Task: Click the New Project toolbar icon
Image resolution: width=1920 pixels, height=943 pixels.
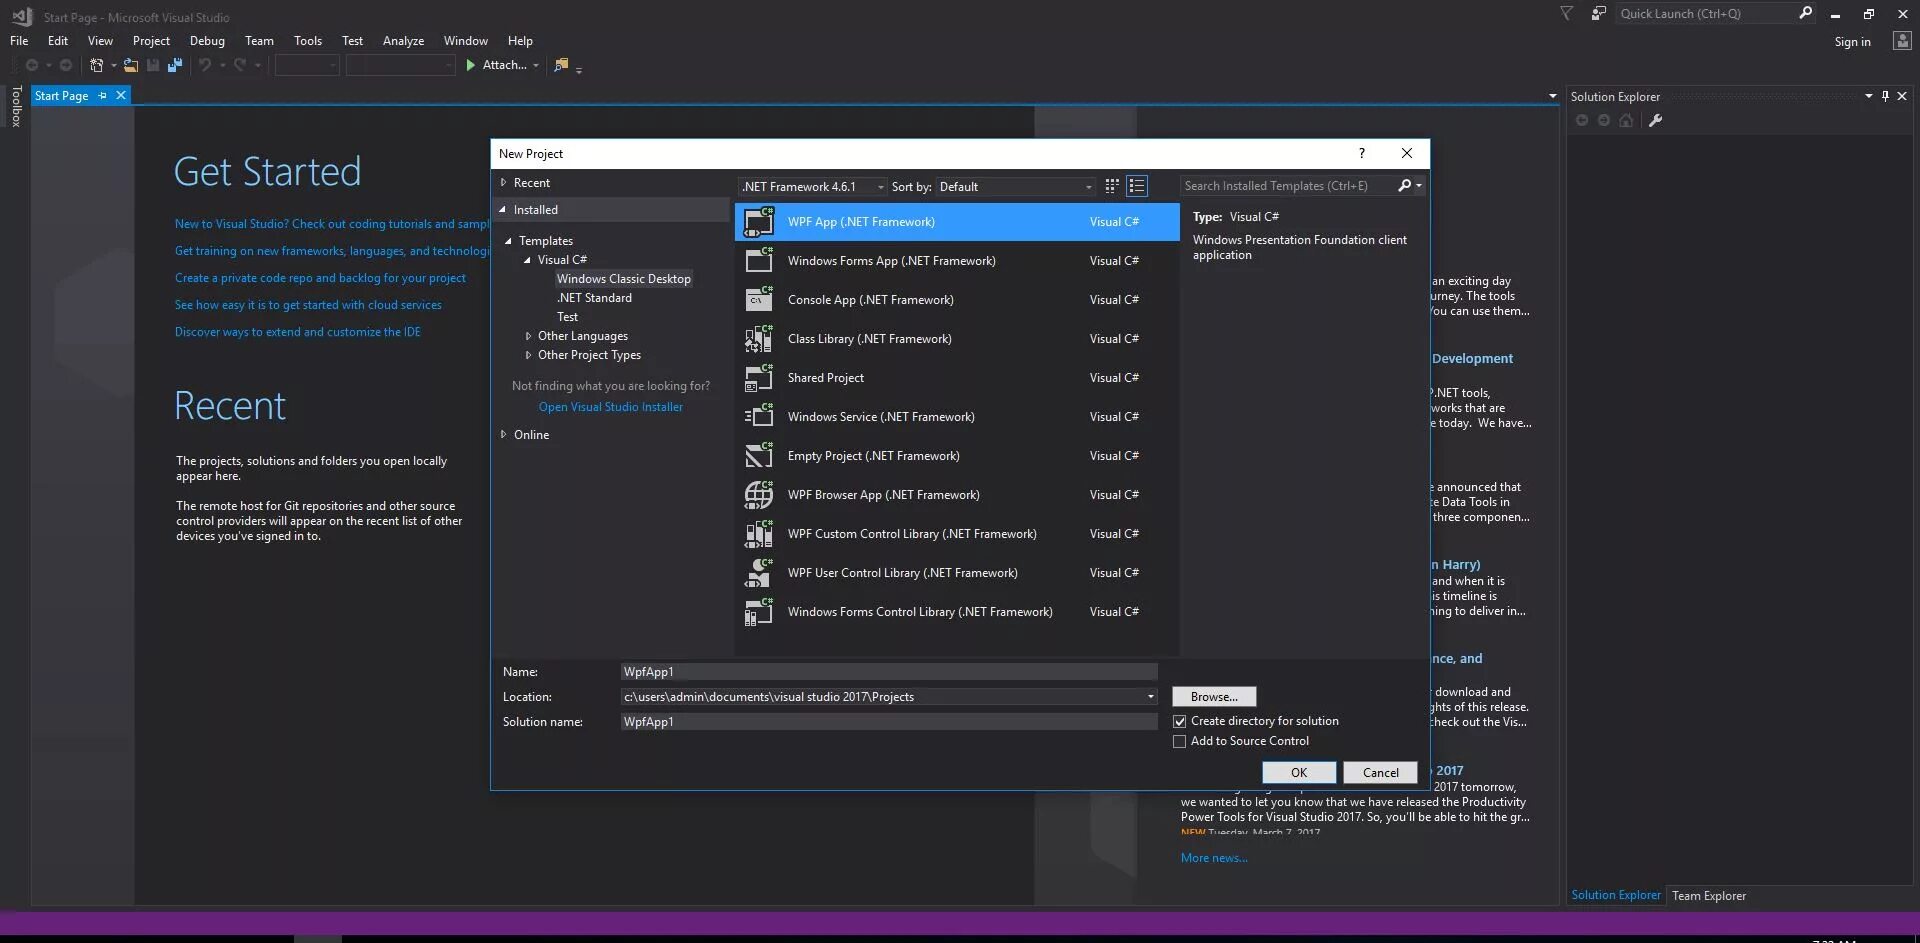Action: [x=96, y=65]
